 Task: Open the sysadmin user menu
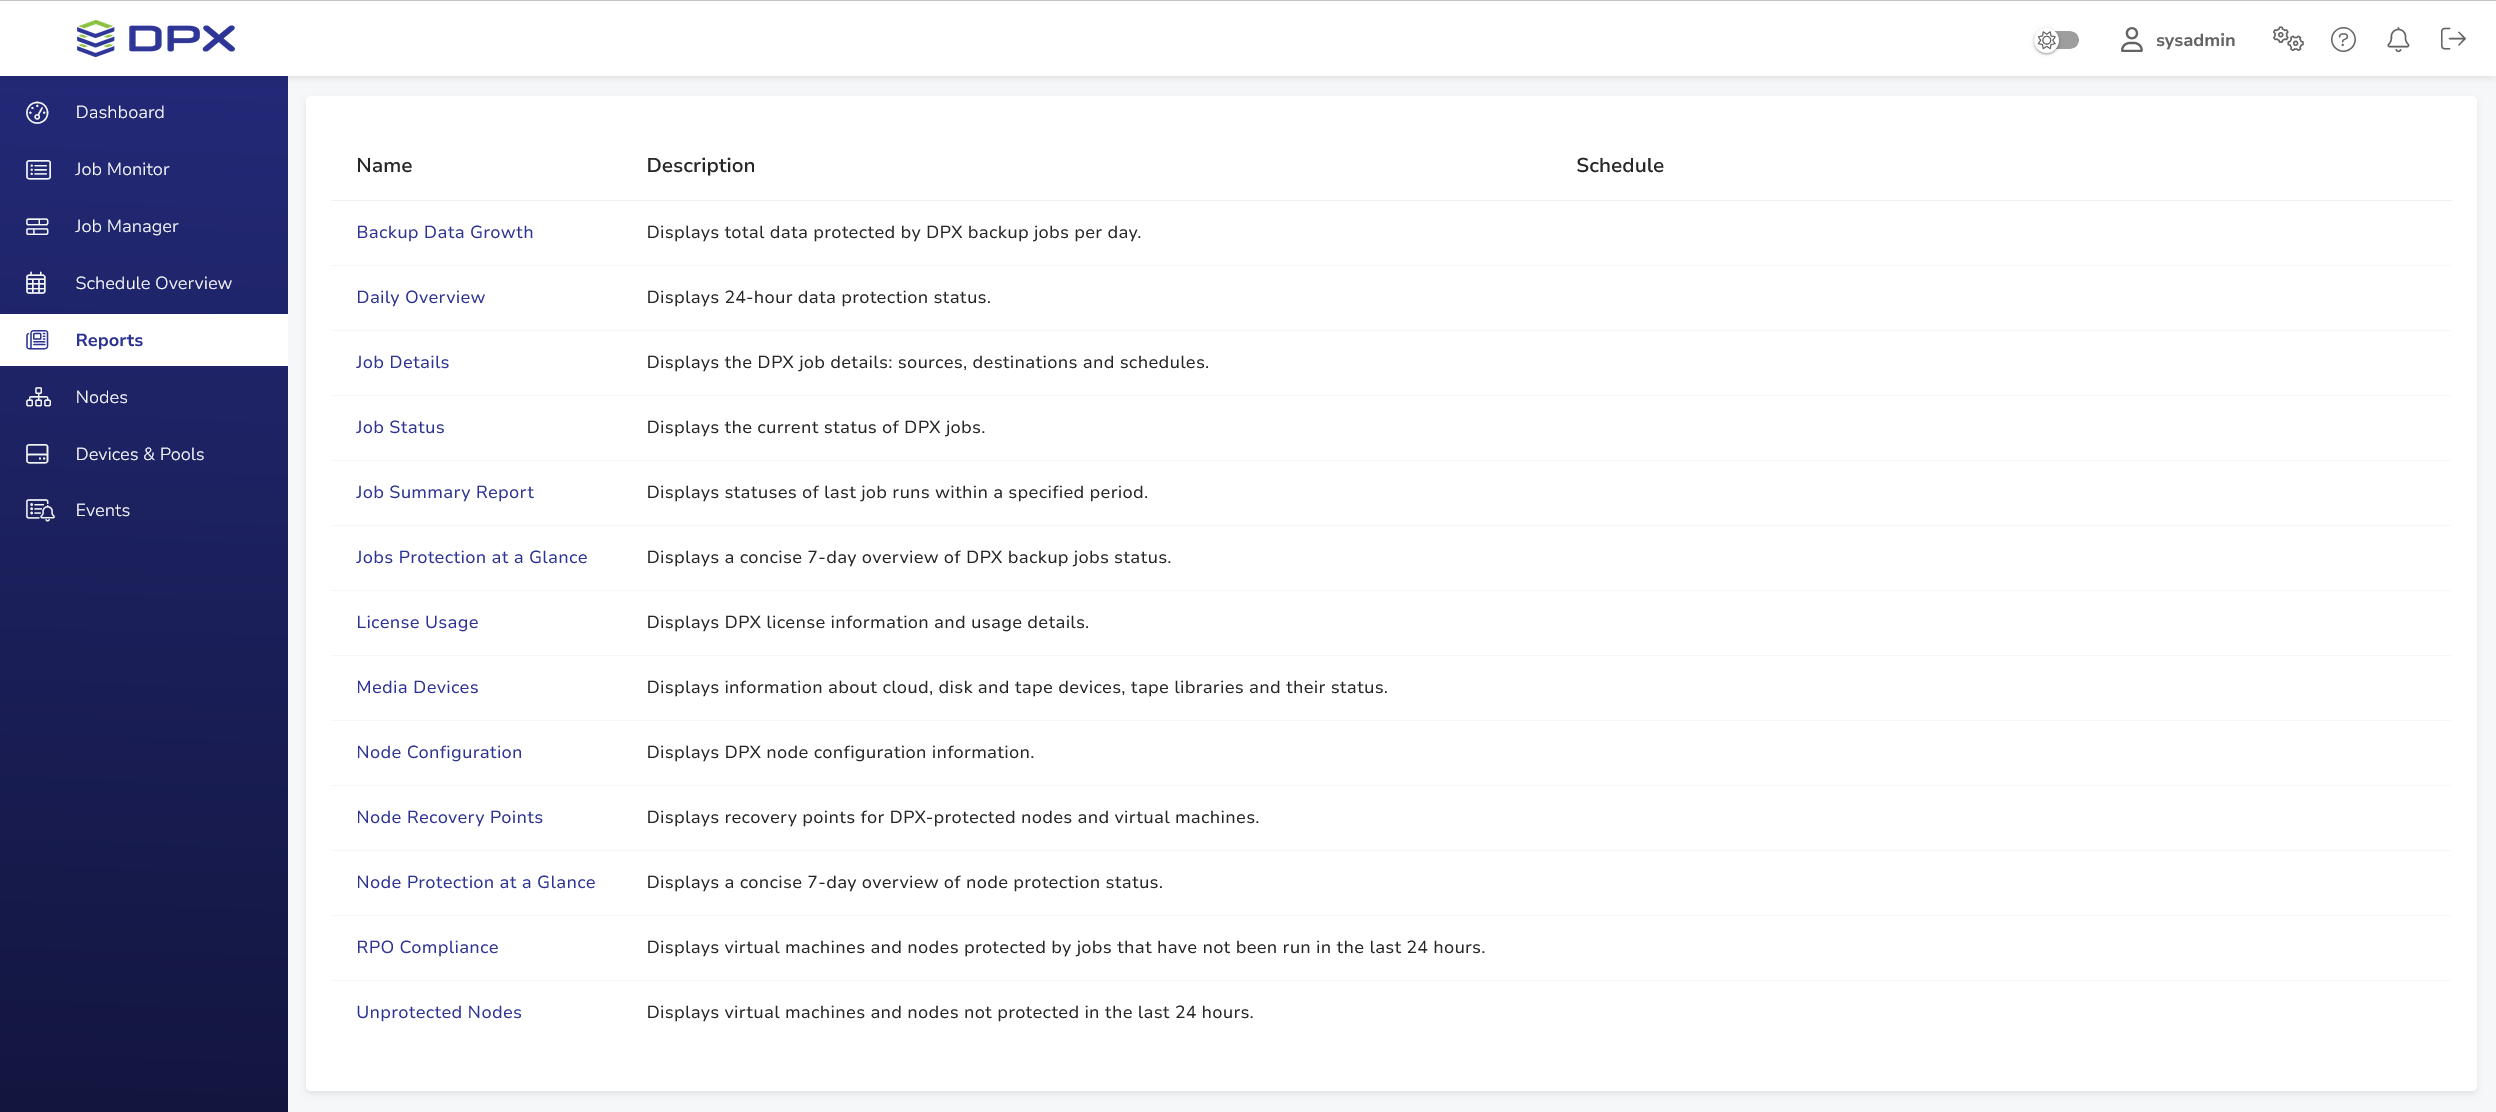(2178, 40)
